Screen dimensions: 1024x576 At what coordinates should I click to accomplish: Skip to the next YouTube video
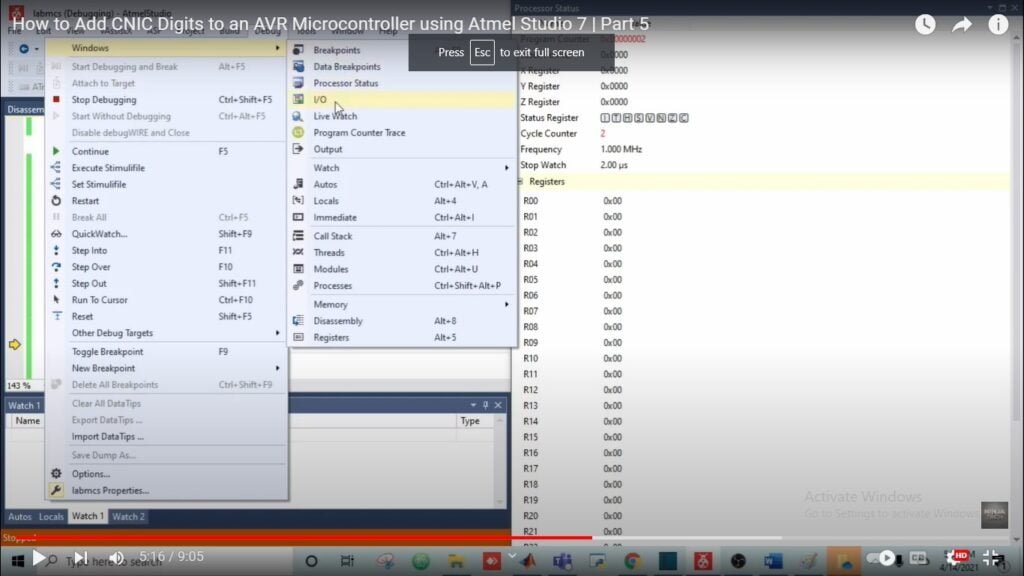click(x=80, y=558)
